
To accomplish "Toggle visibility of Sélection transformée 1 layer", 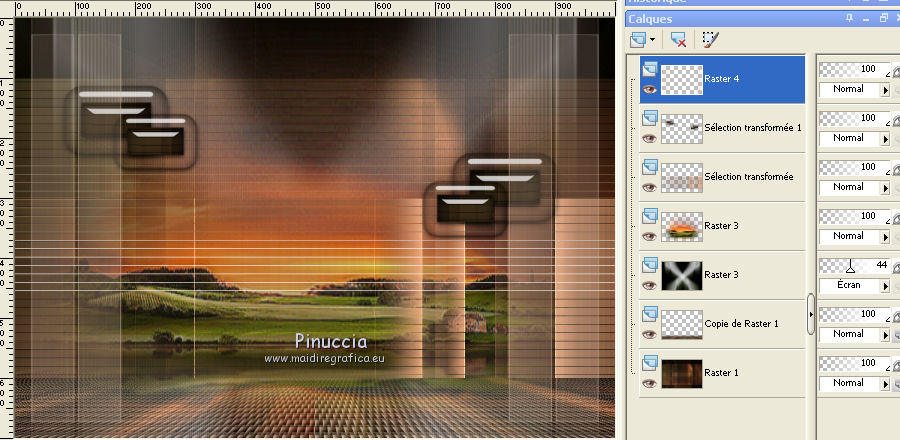I will [649, 138].
